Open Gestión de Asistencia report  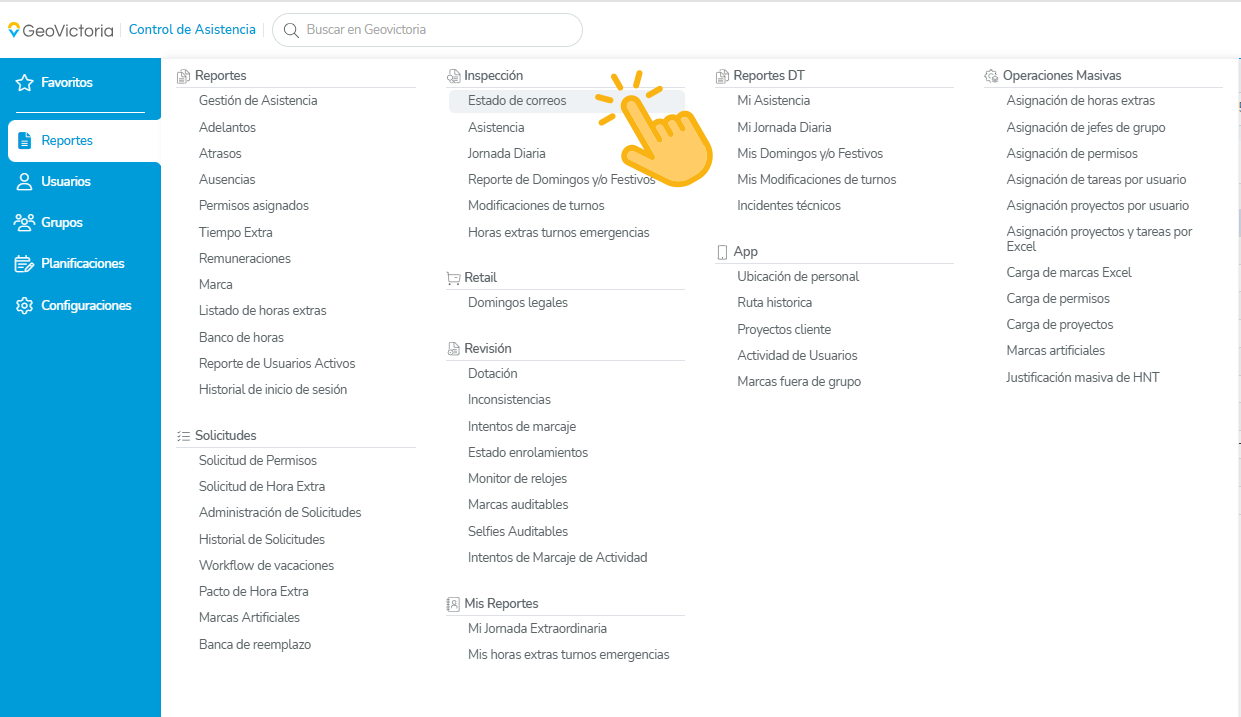point(258,101)
